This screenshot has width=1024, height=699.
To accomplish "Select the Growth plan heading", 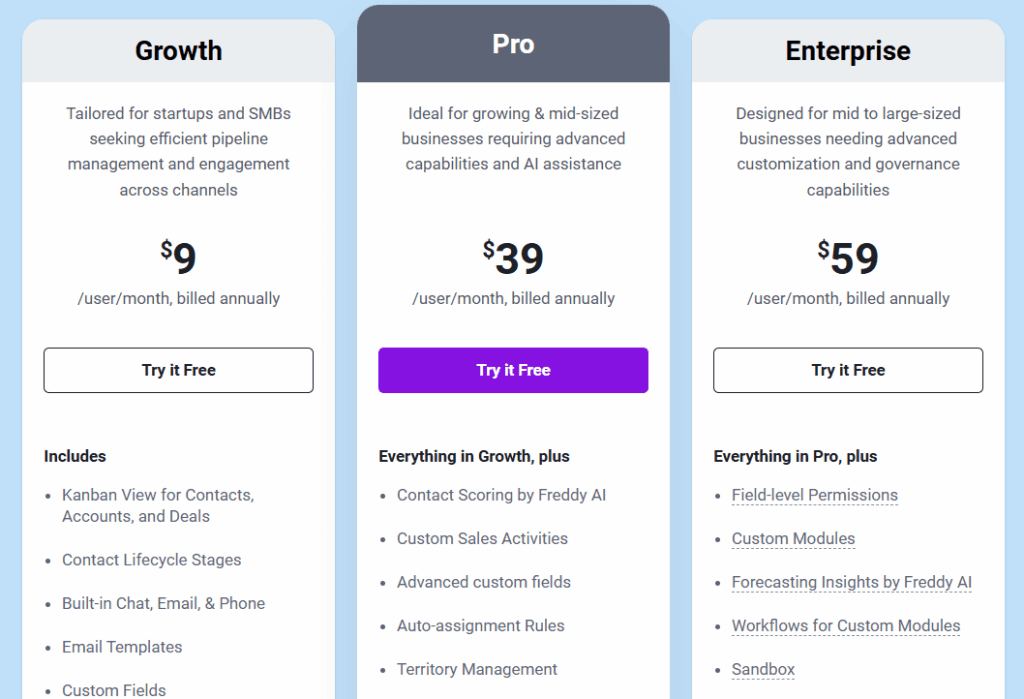I will (178, 51).
